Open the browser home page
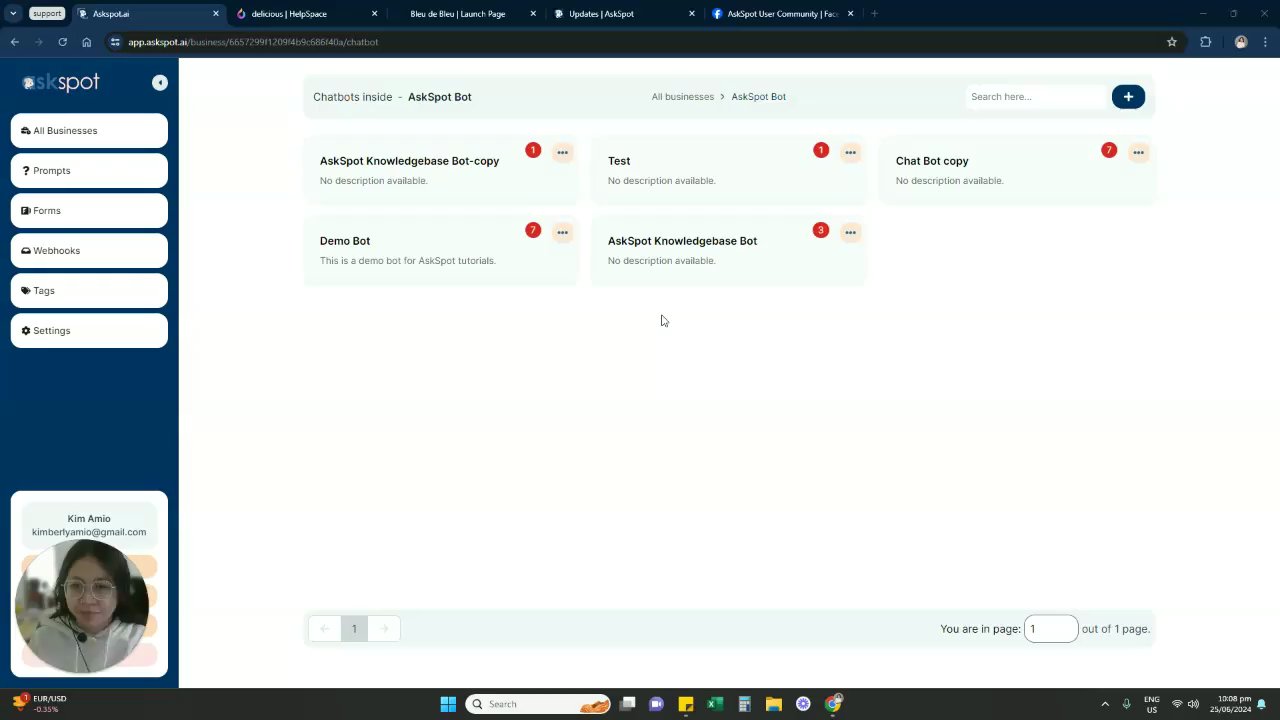The height and width of the screenshot is (720, 1280). click(x=86, y=42)
